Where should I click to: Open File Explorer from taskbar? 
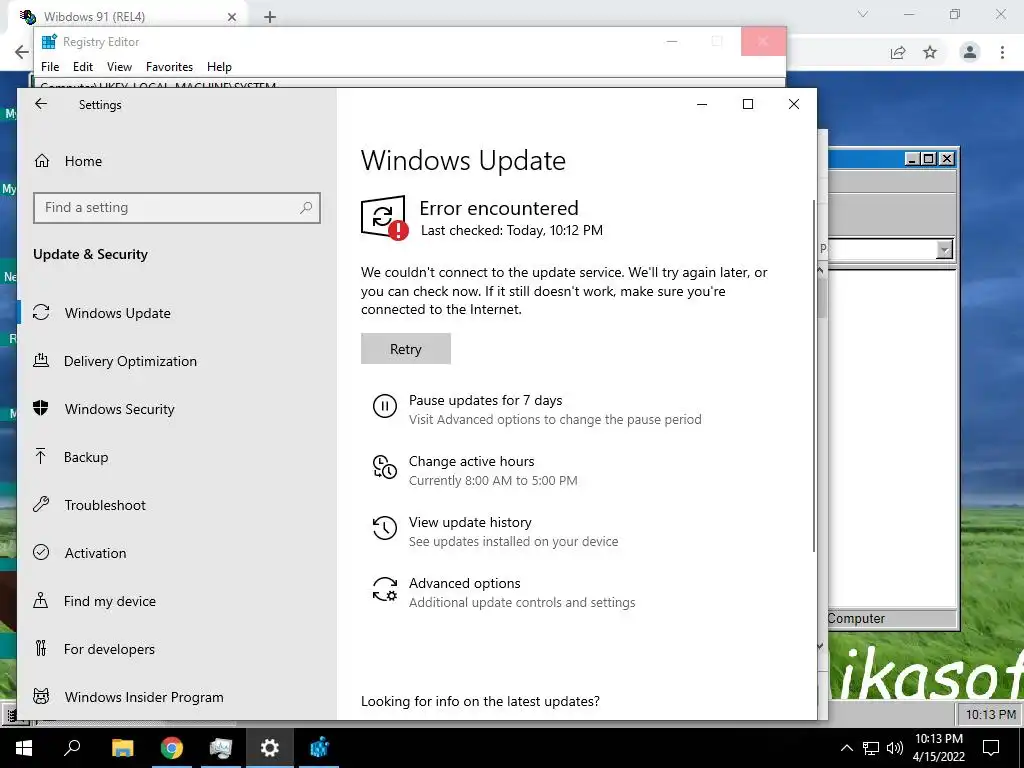pos(122,748)
